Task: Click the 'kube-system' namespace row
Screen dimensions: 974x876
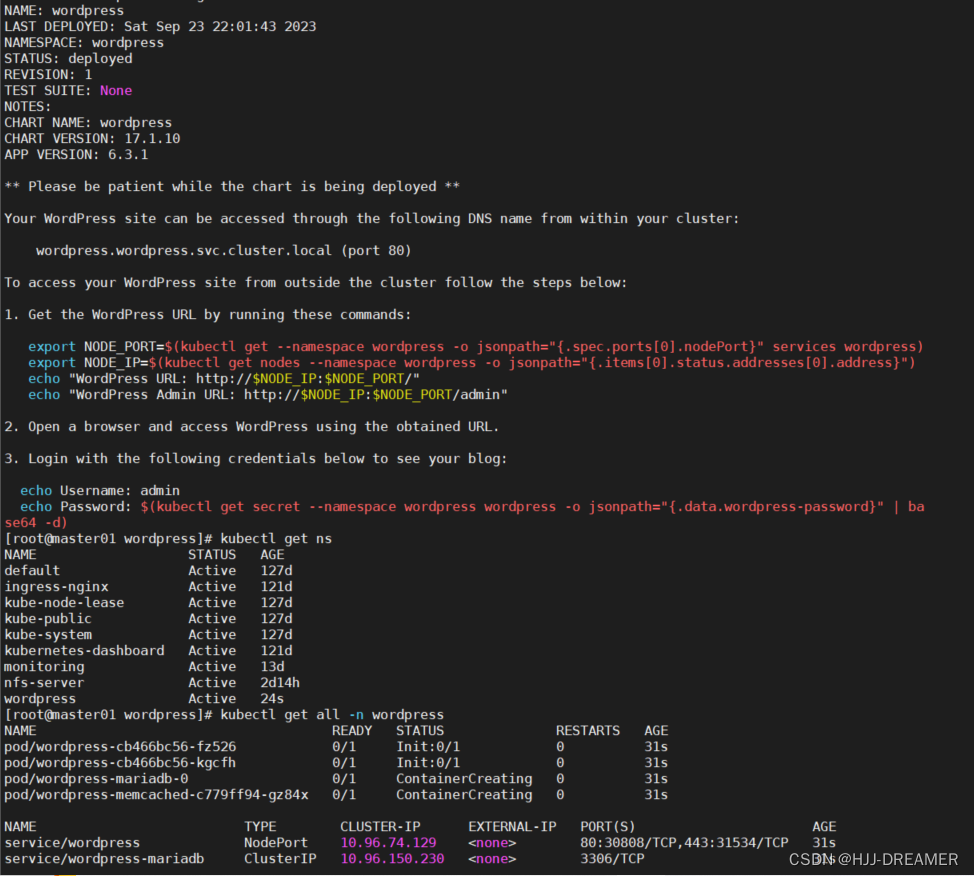Action: 148,635
